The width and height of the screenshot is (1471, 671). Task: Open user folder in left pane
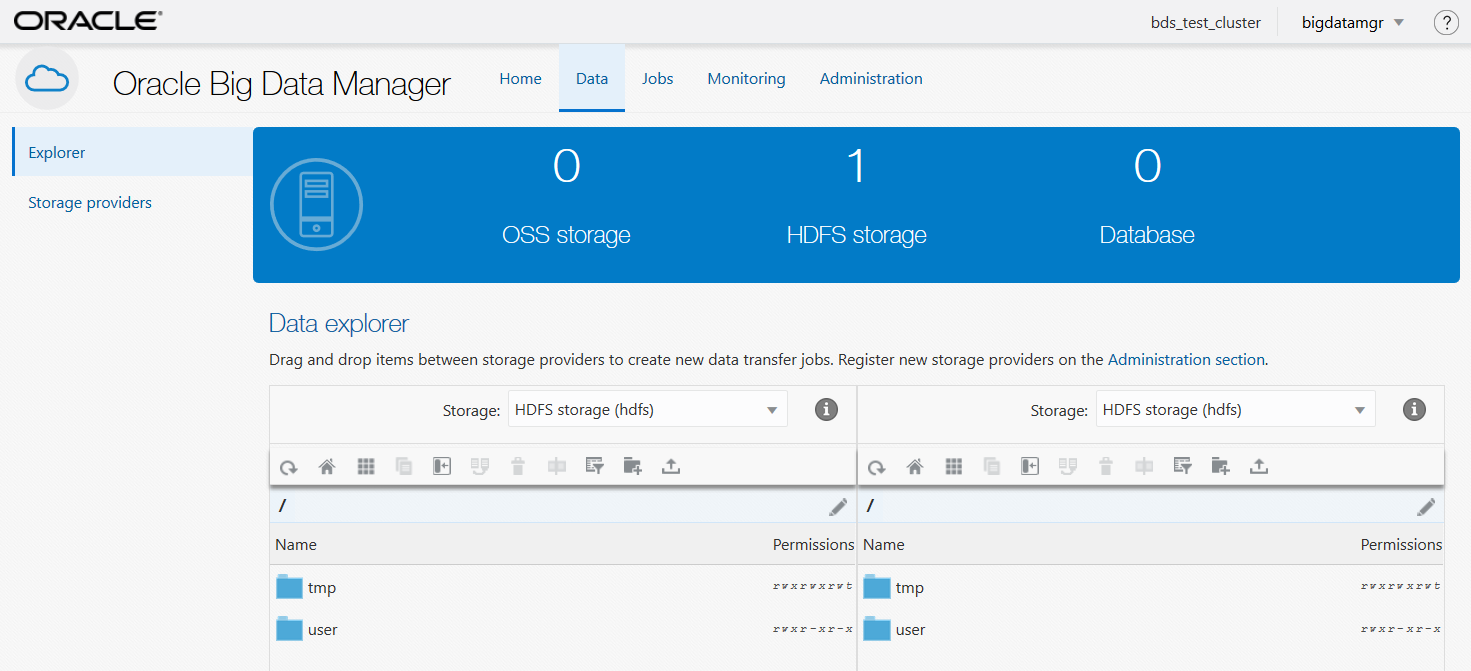click(307, 629)
